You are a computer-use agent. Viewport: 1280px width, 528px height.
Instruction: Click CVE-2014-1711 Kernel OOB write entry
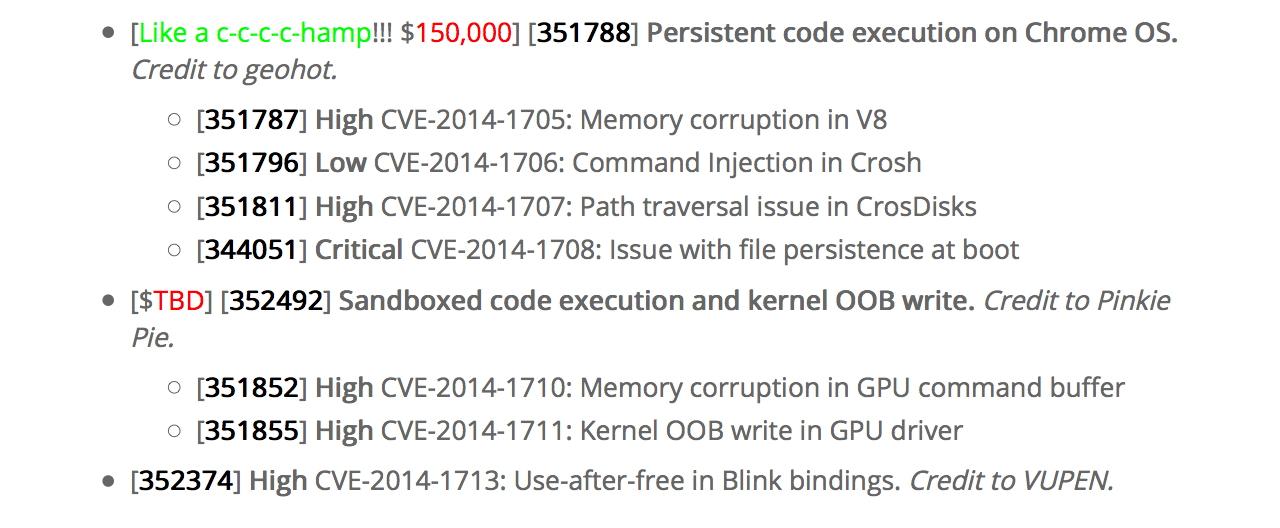pos(672,431)
